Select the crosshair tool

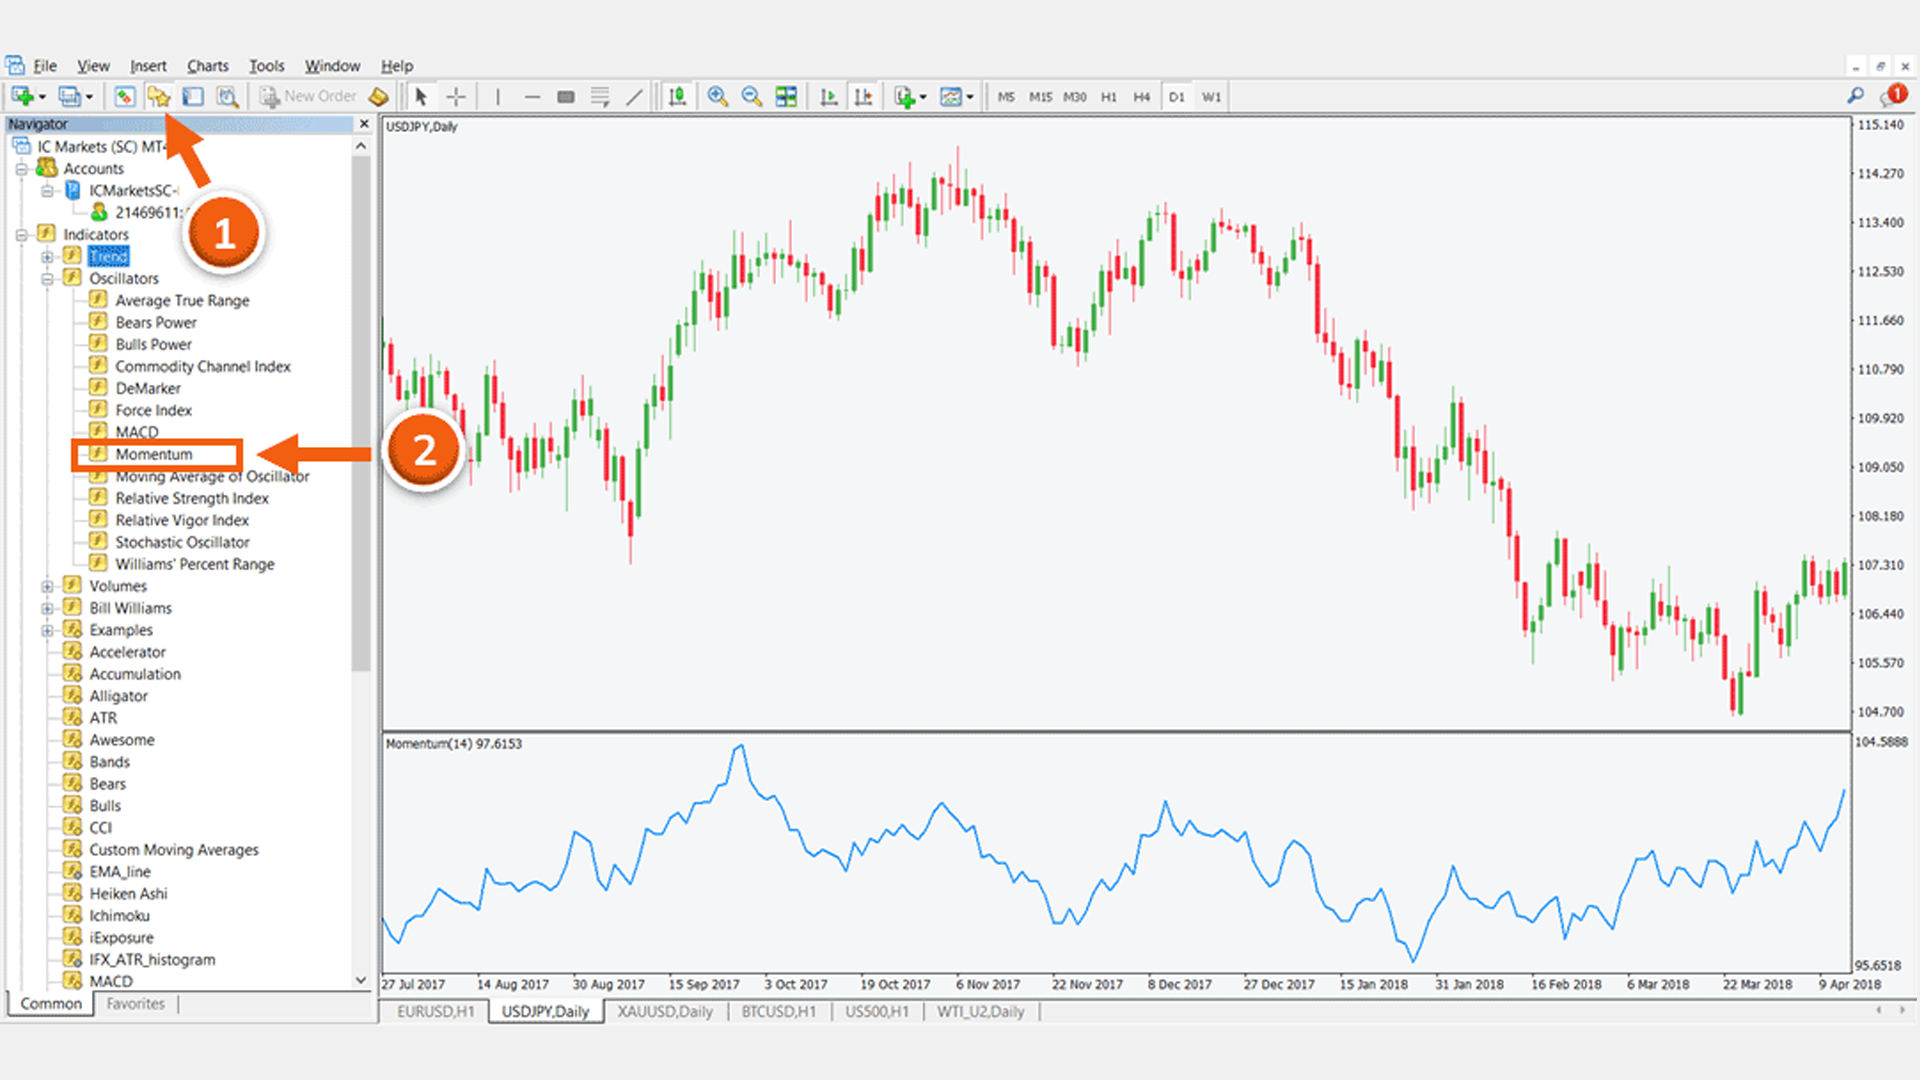456,97
